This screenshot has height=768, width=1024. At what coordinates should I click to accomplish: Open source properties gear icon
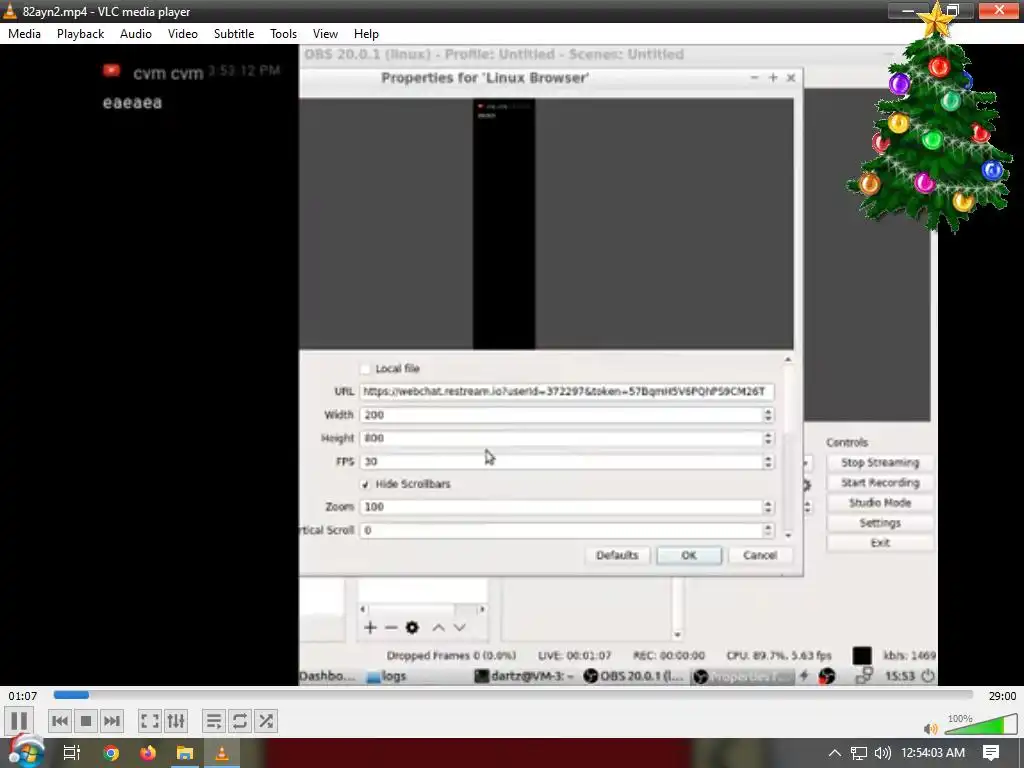point(412,628)
